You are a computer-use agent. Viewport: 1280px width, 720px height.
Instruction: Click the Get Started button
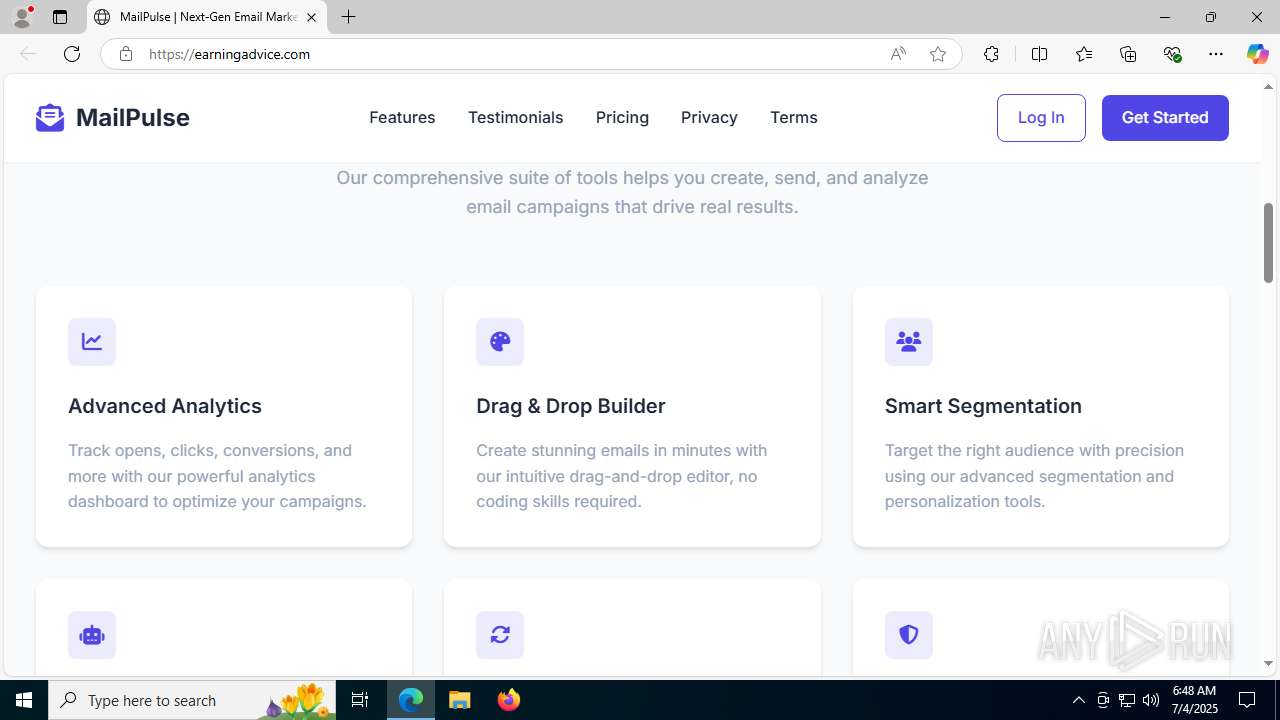[x=1165, y=117]
